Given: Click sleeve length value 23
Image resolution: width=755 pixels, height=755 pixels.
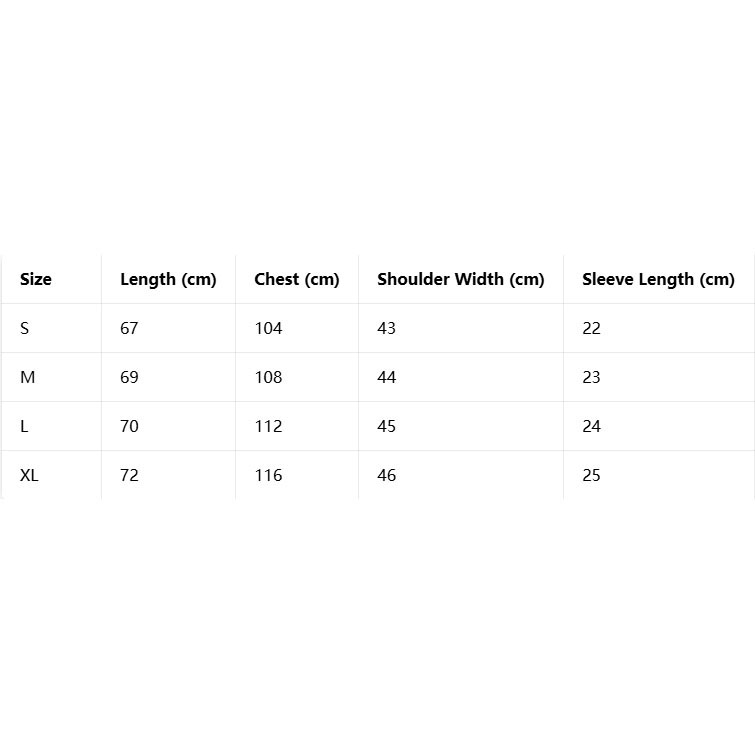Looking at the screenshot, I should click(x=591, y=377).
